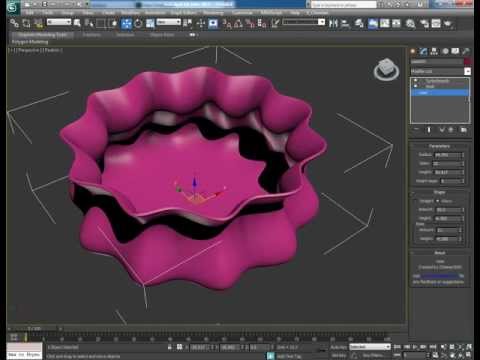Click the time slider handle
Viewport: 480px width, 360px height.
34,328
